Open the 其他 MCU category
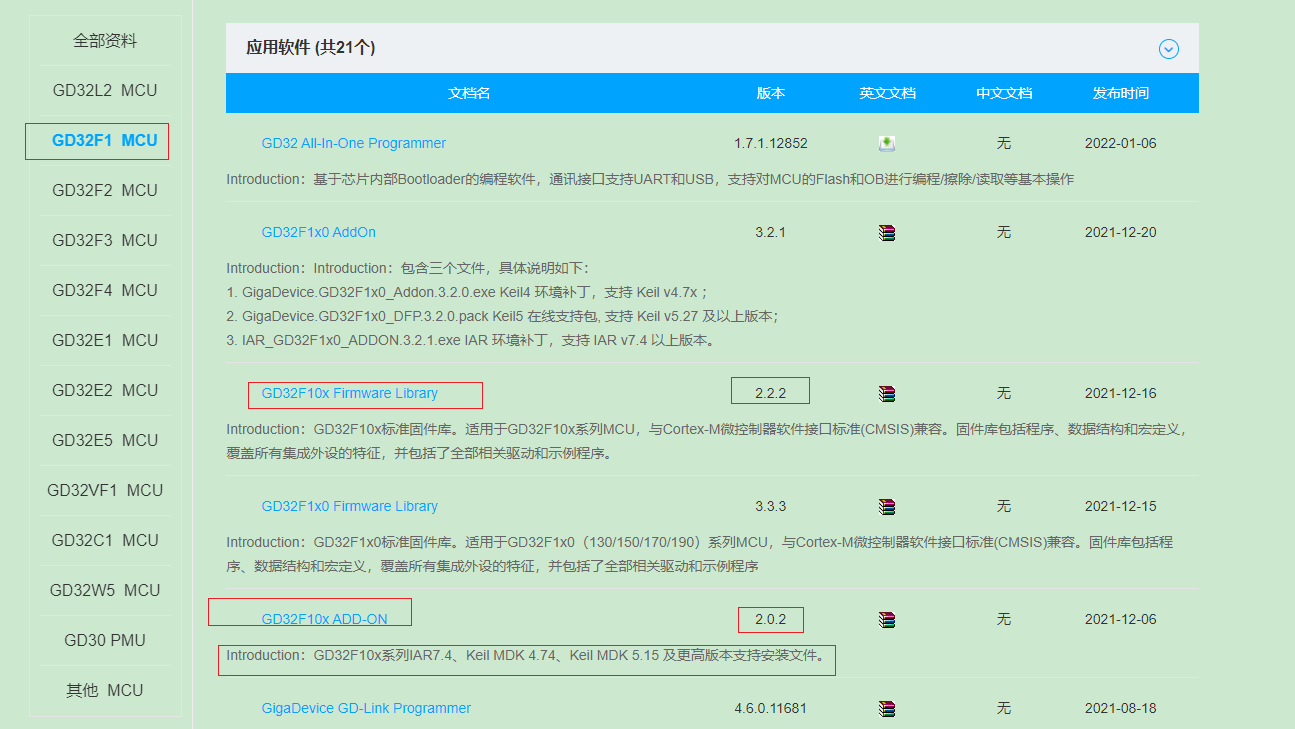1295x729 pixels. 103,690
